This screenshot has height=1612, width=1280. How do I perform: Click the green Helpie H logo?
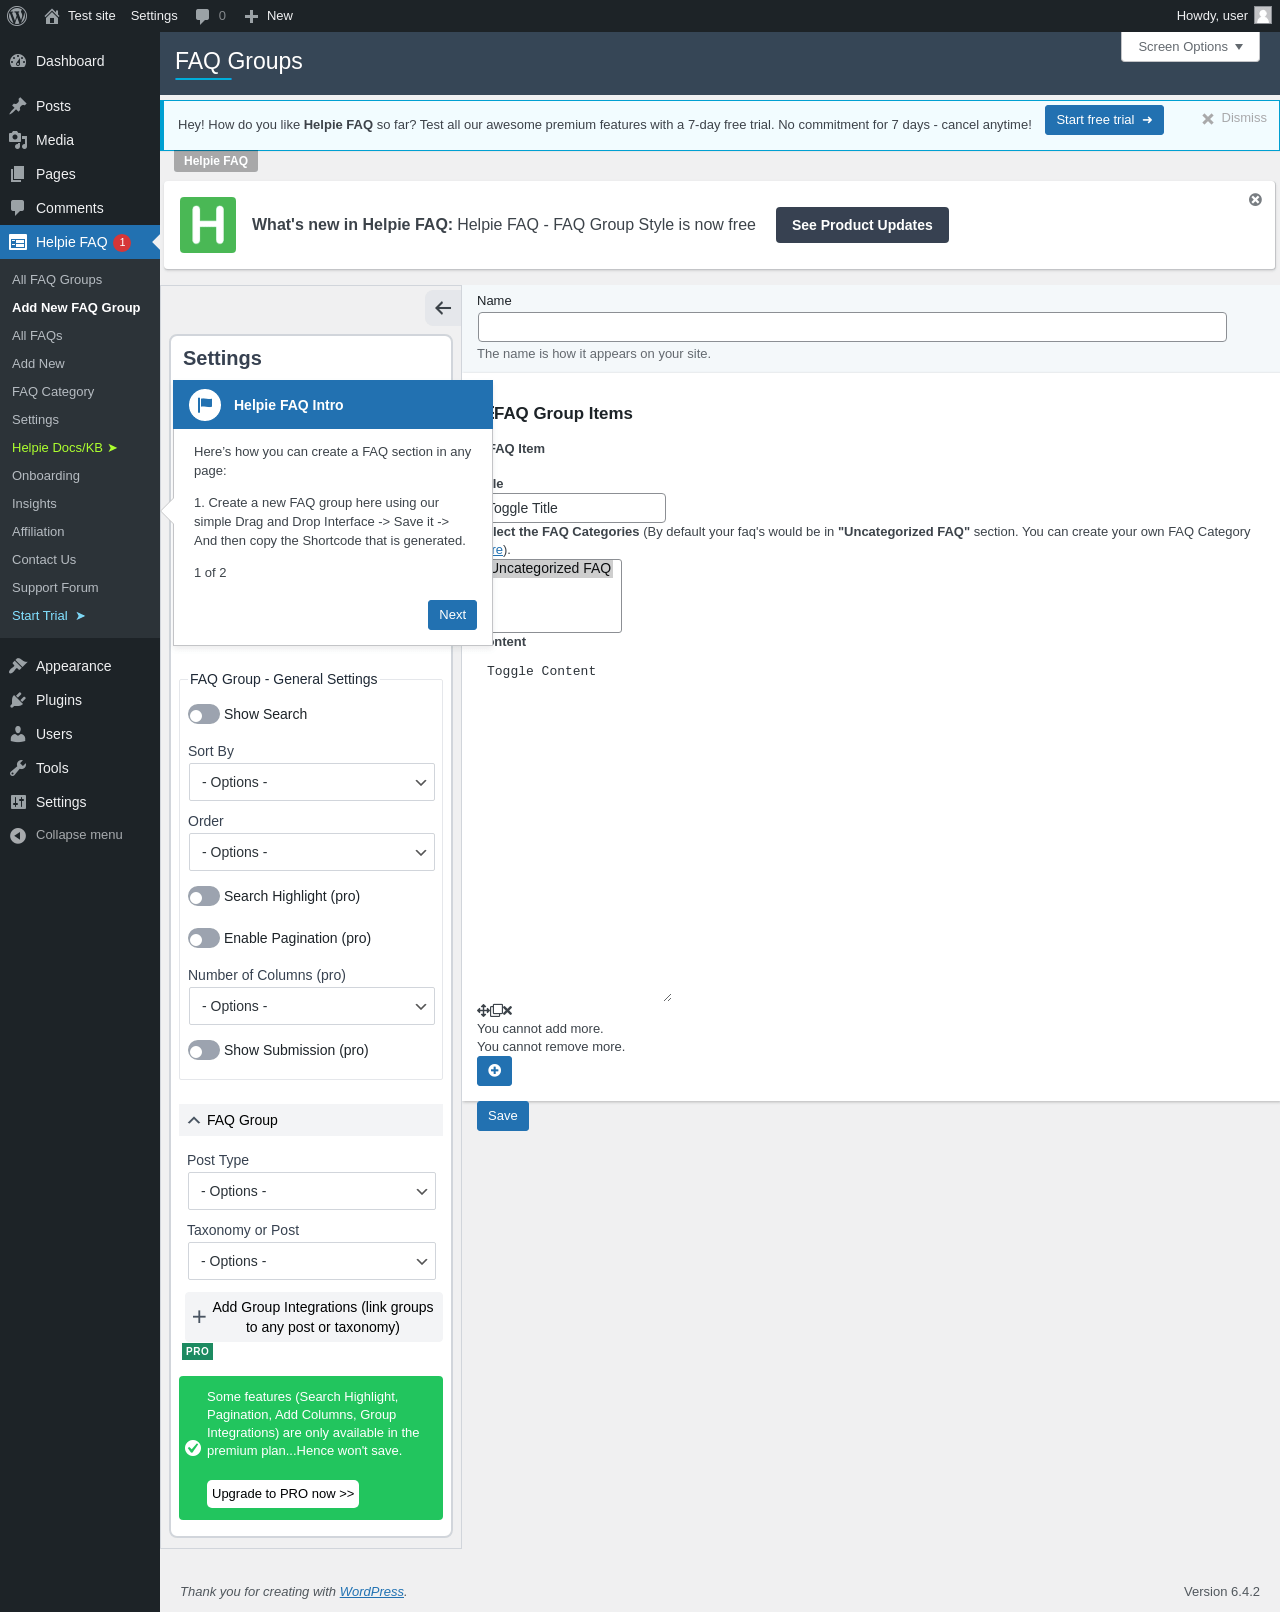208,225
